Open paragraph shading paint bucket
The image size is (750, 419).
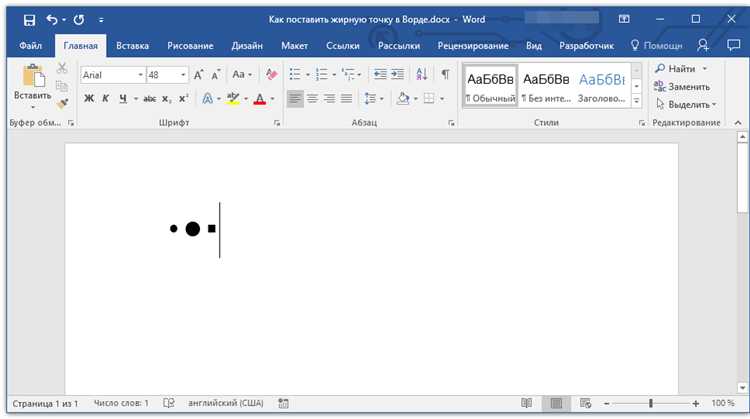(x=403, y=99)
